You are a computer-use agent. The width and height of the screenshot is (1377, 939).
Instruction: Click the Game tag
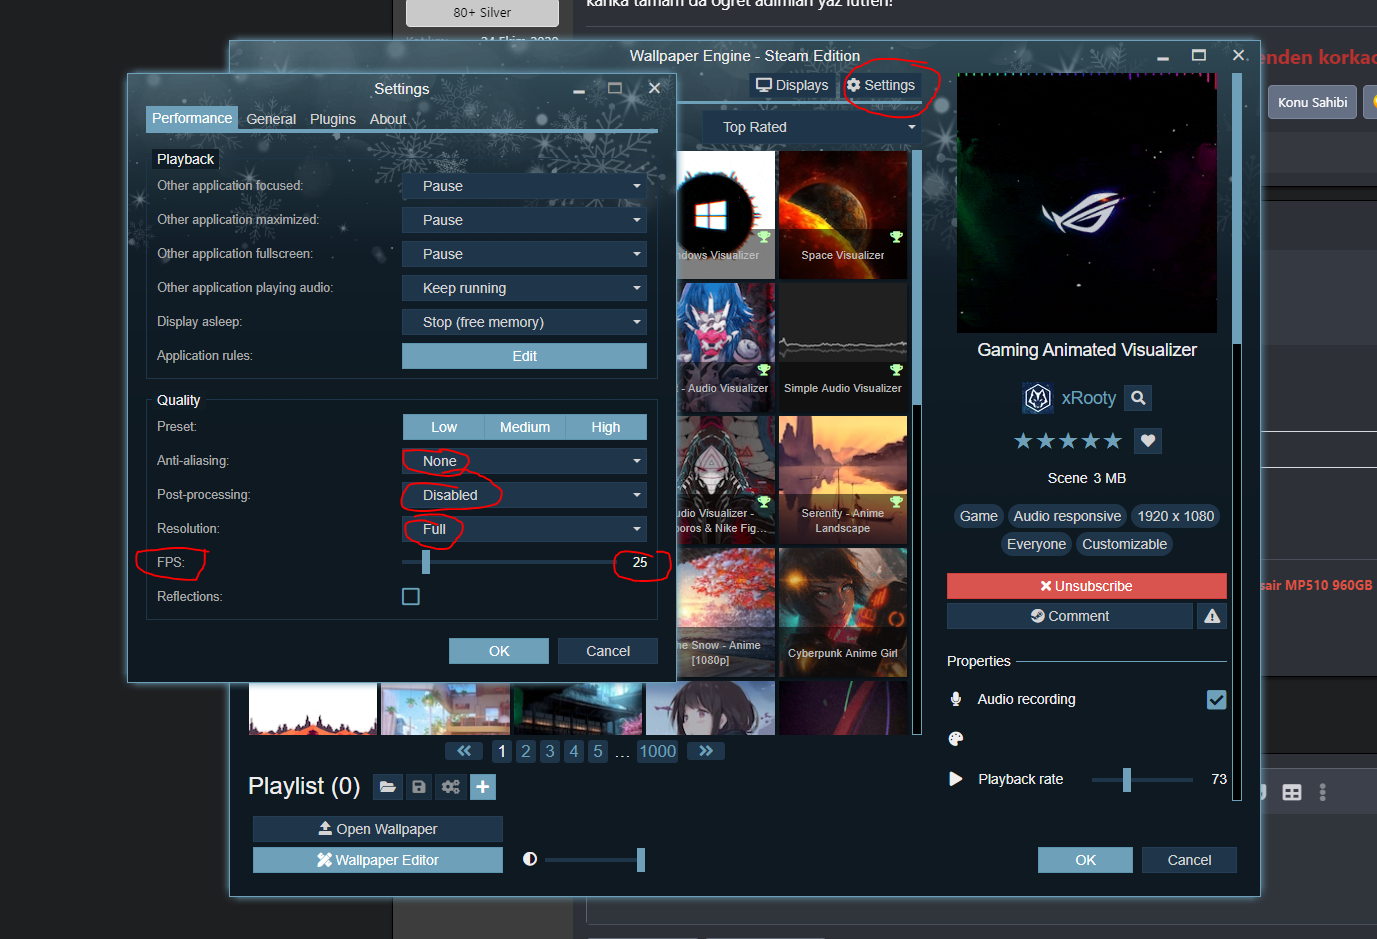pyautogui.click(x=978, y=516)
